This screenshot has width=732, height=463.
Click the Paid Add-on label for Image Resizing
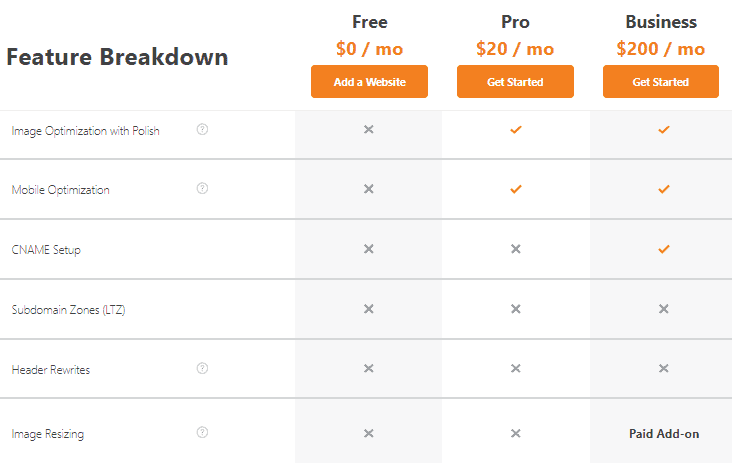(x=664, y=433)
